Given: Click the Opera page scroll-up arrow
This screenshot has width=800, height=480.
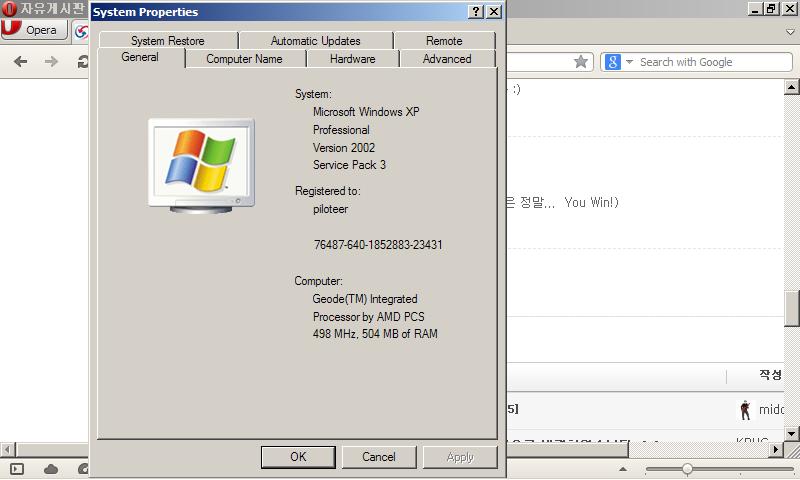Looking at the screenshot, I should coord(791,87).
